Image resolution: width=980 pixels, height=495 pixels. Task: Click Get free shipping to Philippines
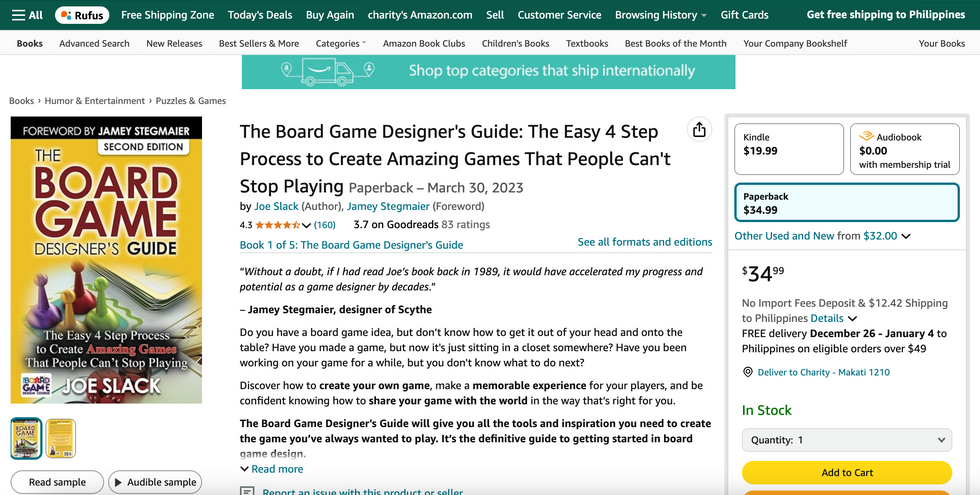pos(886,15)
